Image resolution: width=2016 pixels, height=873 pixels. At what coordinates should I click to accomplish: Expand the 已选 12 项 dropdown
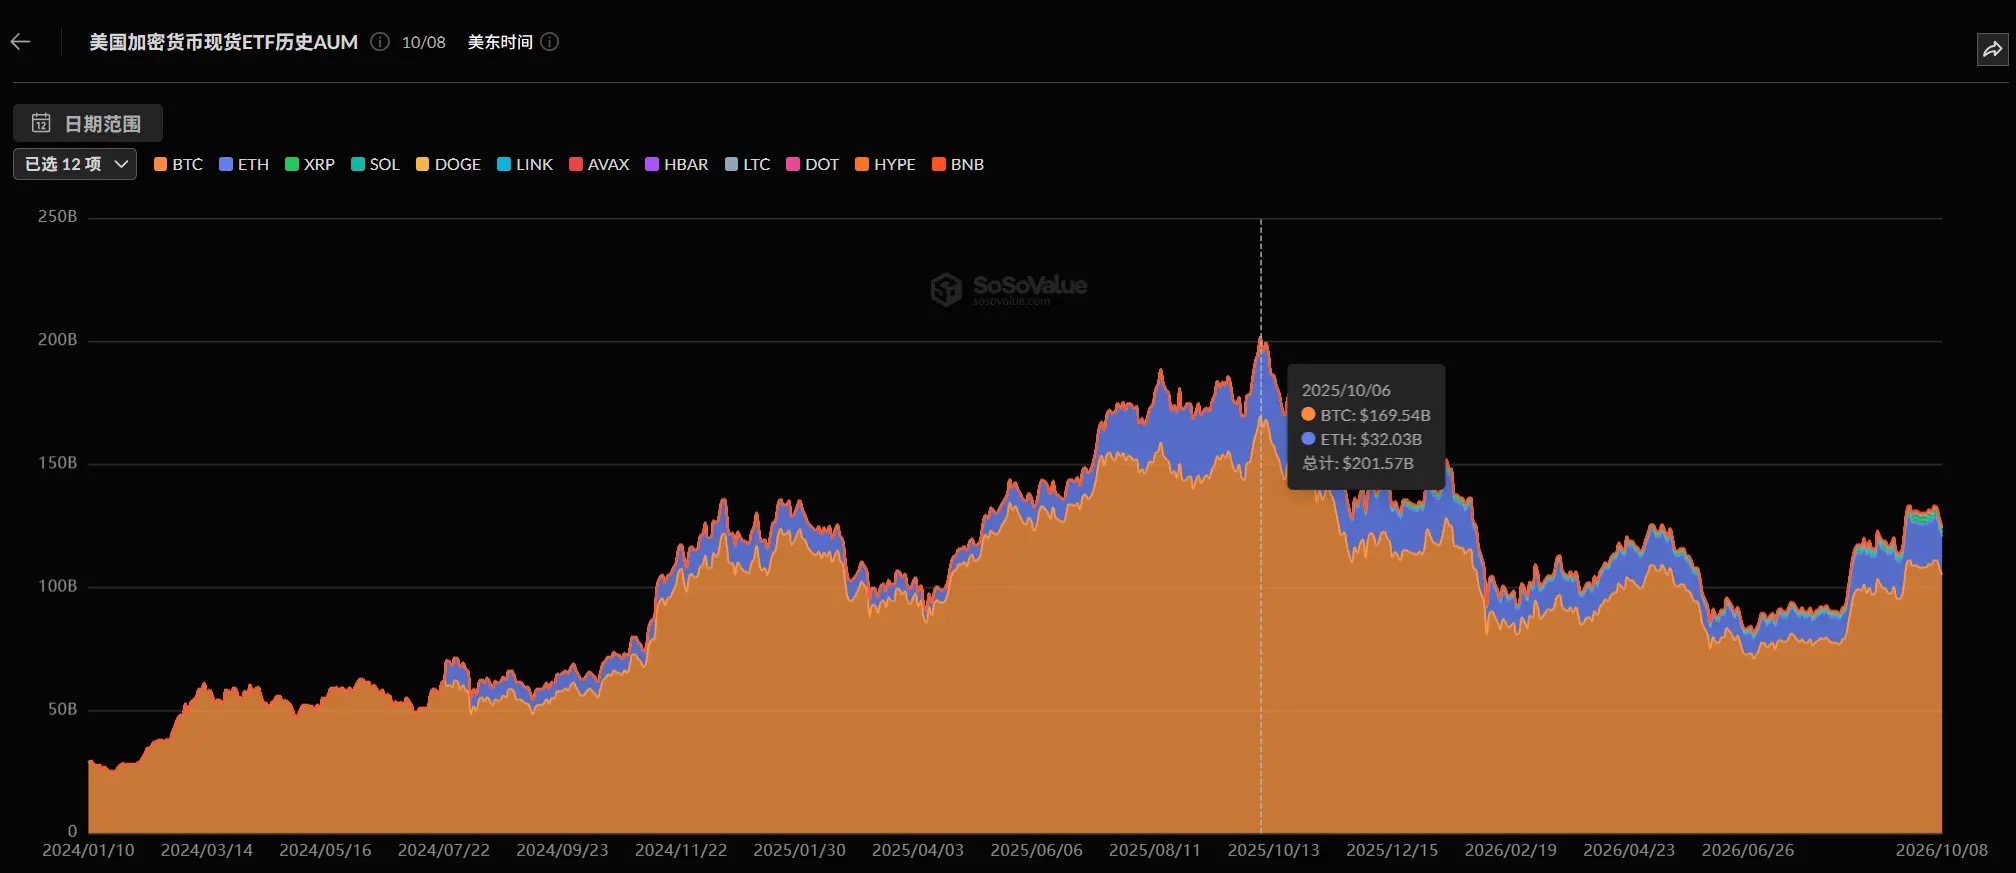click(x=75, y=164)
